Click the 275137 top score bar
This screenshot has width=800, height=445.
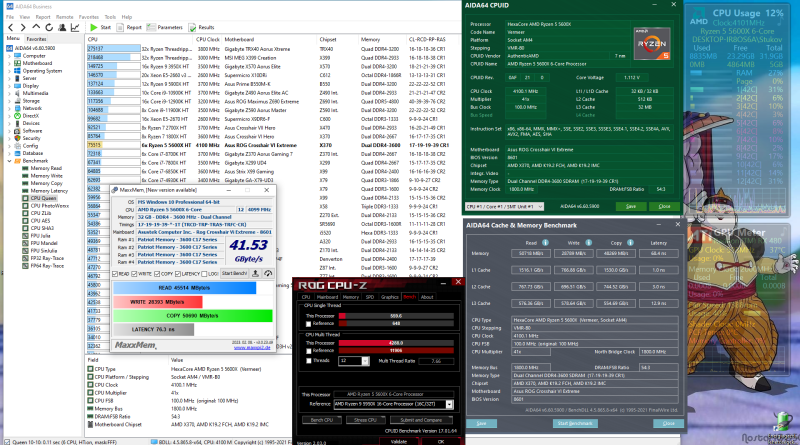tap(113, 49)
